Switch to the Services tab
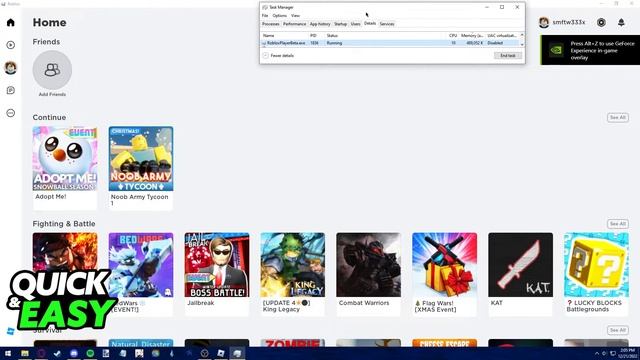The width and height of the screenshot is (640, 360). point(387,24)
